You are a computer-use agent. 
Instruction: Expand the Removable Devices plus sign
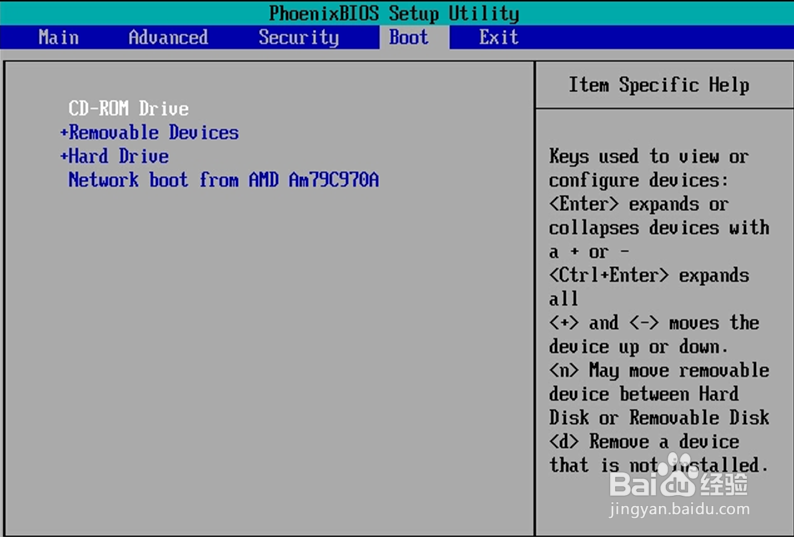coord(64,133)
